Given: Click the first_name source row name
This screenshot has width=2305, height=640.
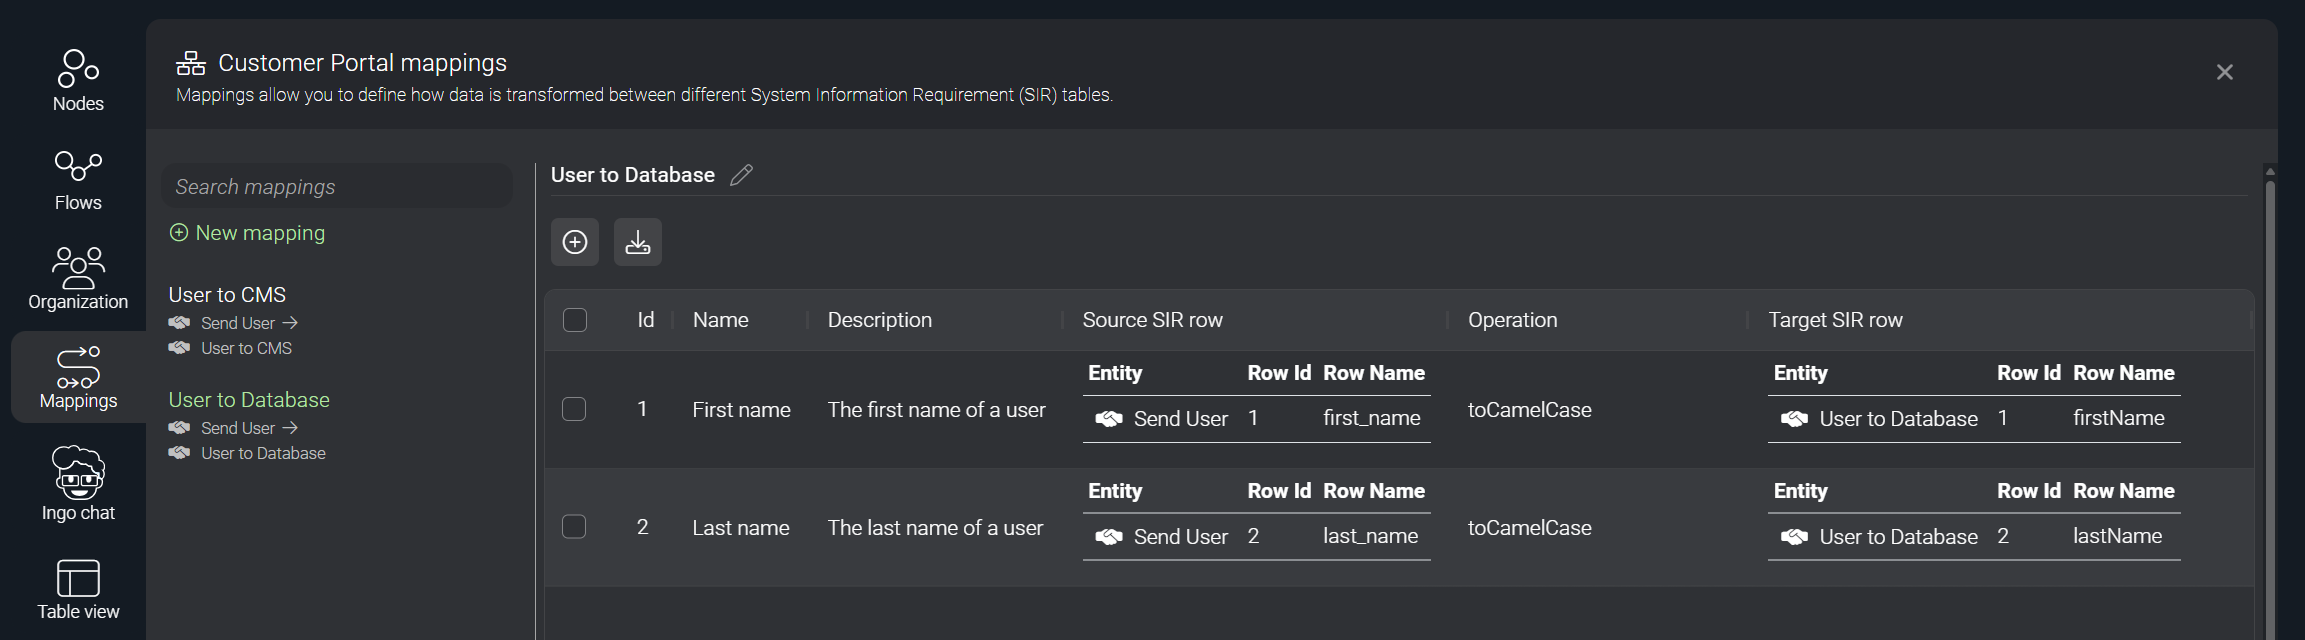Looking at the screenshot, I should coord(1372,418).
